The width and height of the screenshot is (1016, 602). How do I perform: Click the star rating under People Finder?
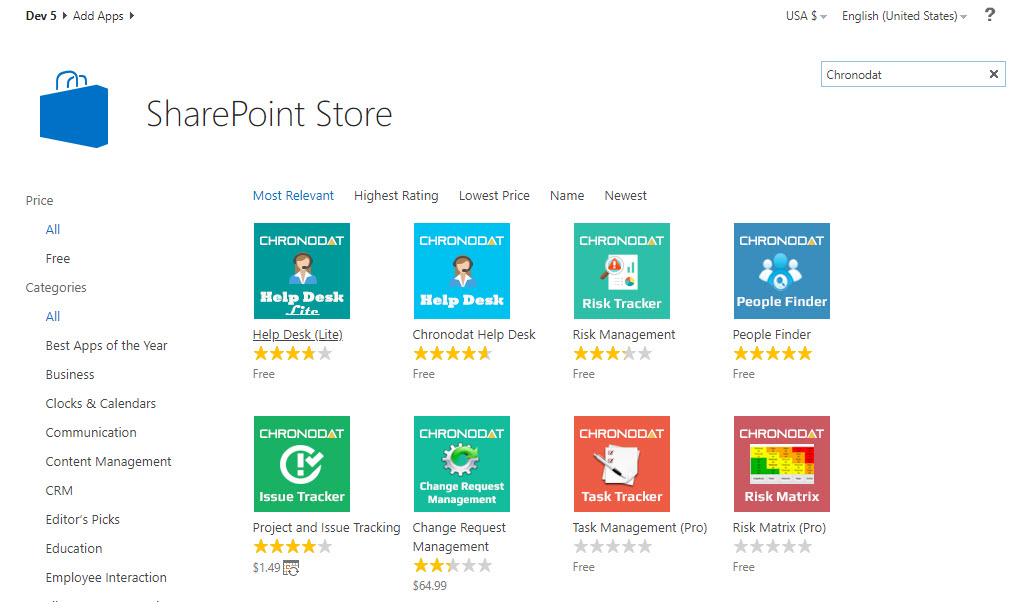tap(772, 353)
